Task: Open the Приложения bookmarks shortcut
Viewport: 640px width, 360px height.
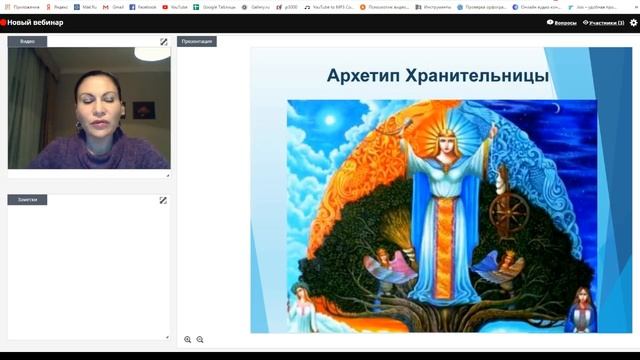Action: [22, 7]
